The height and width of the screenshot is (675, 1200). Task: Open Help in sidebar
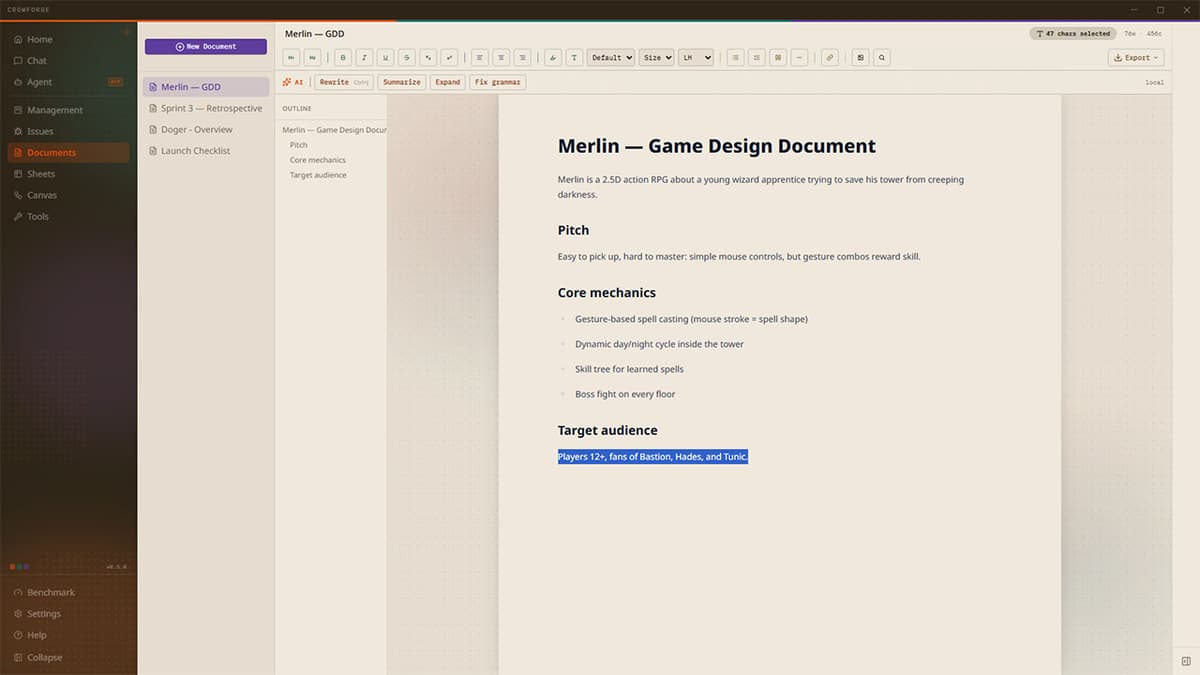click(x=68, y=635)
